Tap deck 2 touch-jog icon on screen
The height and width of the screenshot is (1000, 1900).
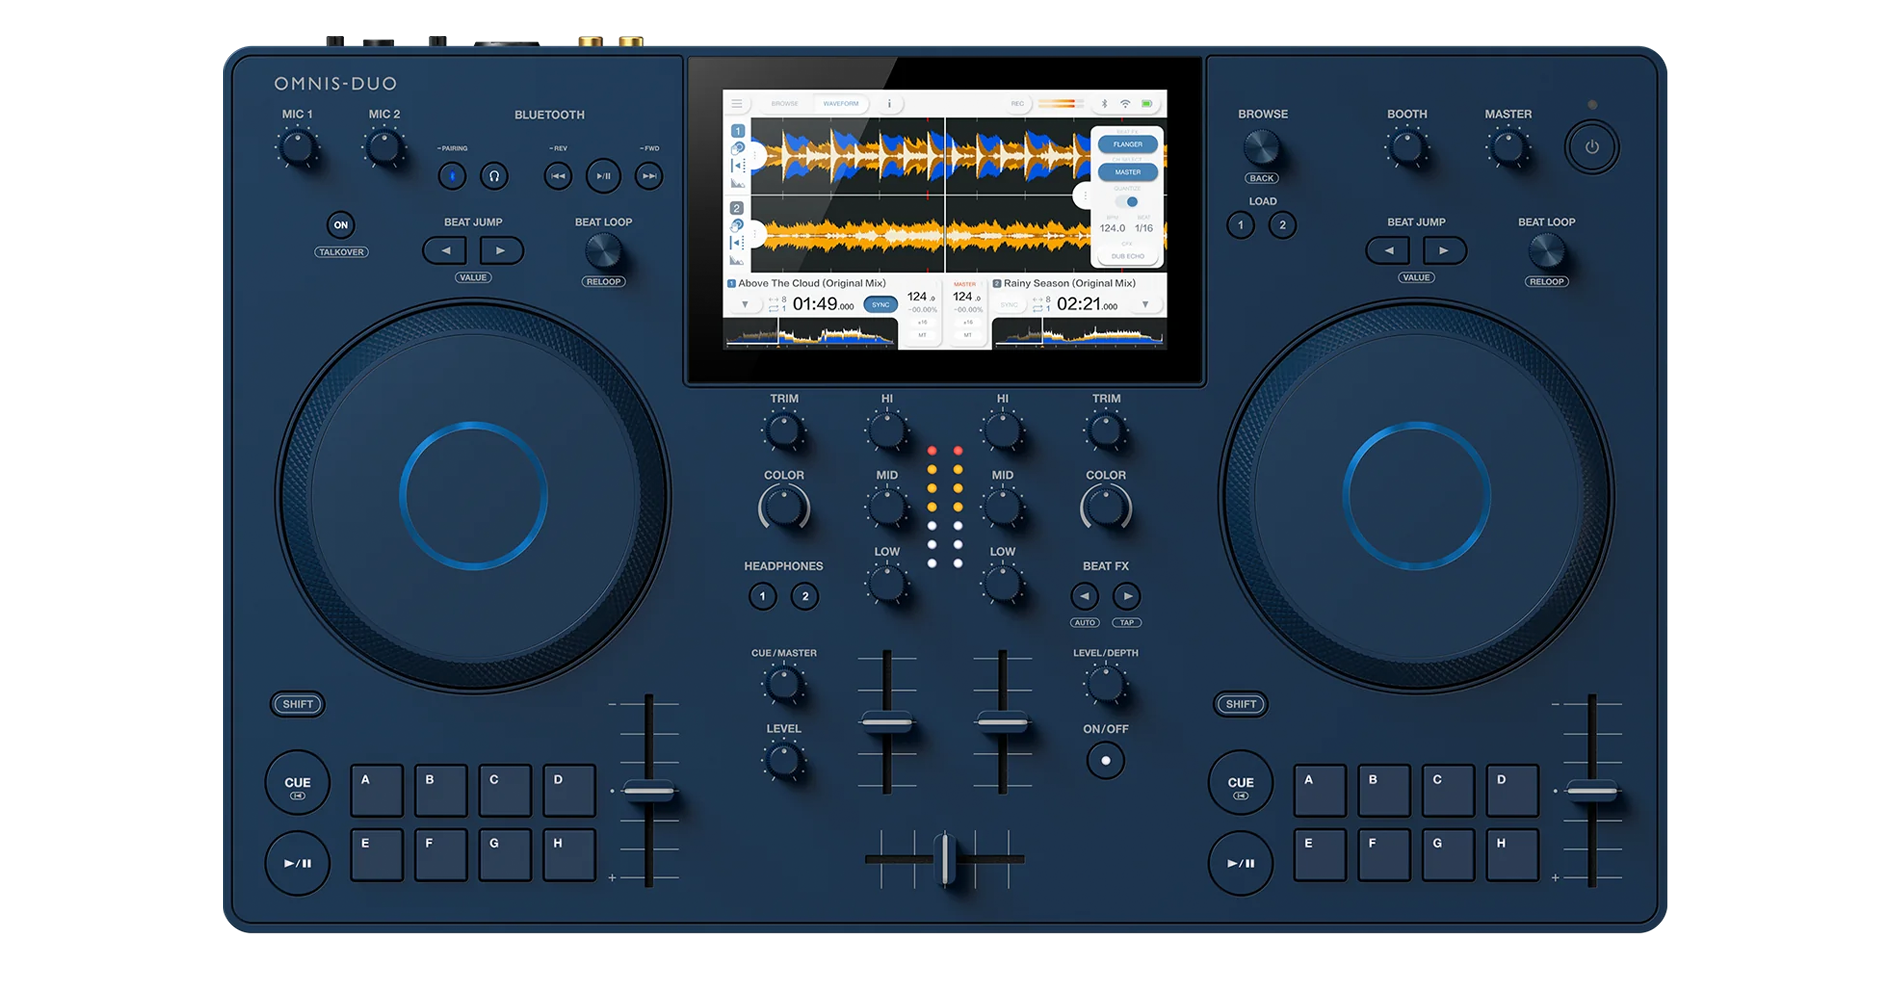[x=737, y=225]
